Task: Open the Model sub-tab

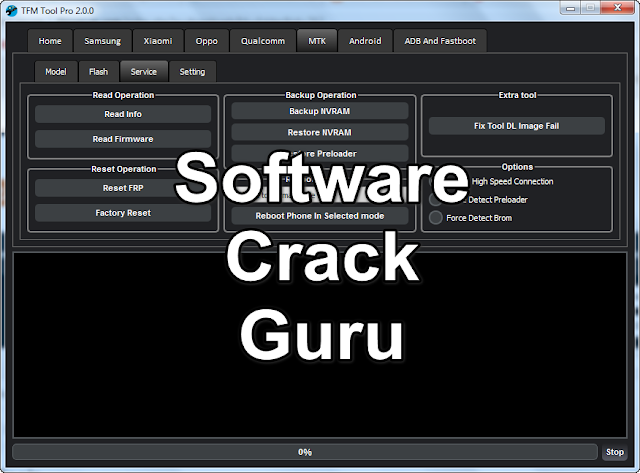Action: (x=56, y=72)
